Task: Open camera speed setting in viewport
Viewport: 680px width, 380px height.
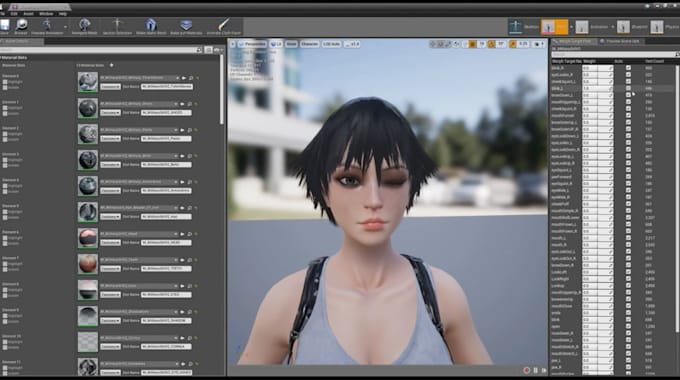Action: coord(538,44)
